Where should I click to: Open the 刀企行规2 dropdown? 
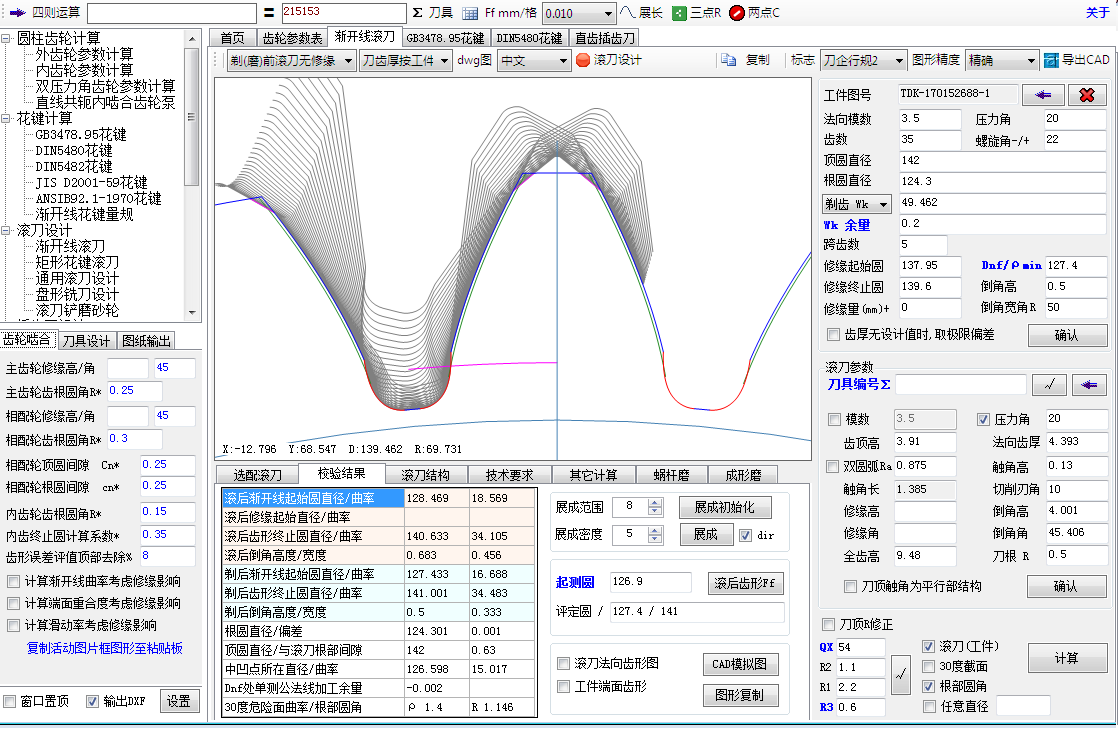click(x=899, y=61)
